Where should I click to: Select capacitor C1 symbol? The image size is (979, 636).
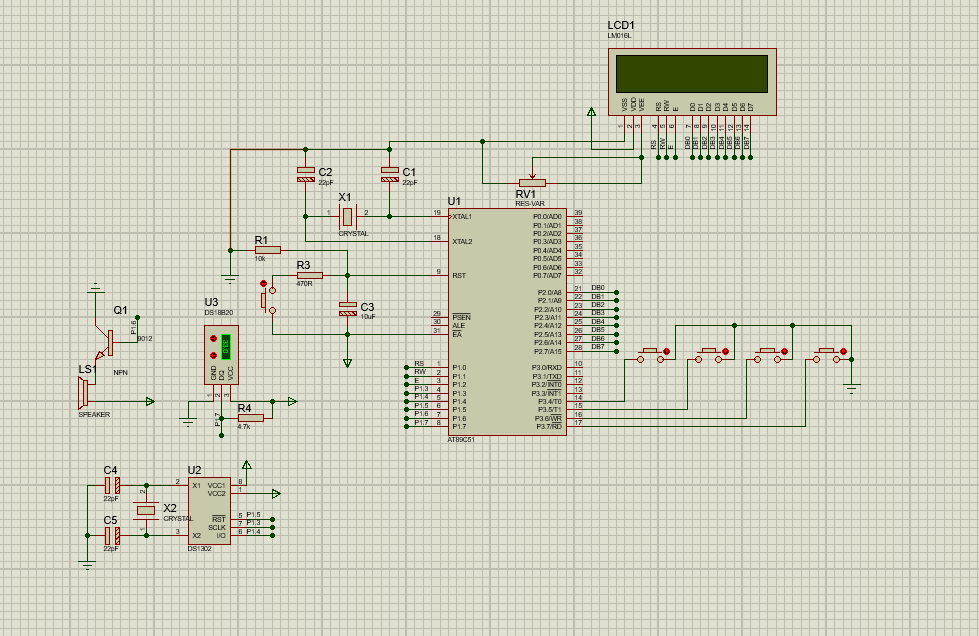[390, 174]
